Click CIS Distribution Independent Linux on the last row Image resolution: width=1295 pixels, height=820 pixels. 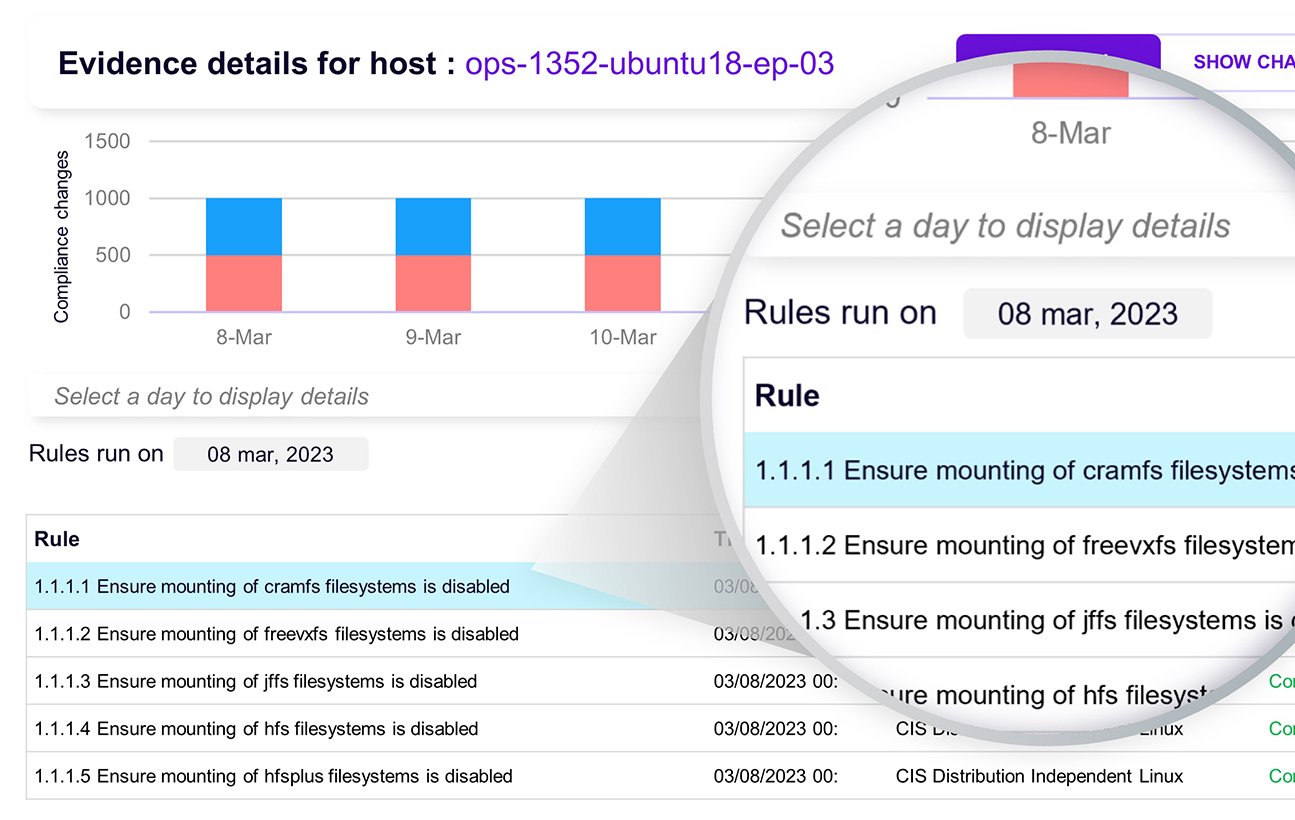(x=1038, y=776)
